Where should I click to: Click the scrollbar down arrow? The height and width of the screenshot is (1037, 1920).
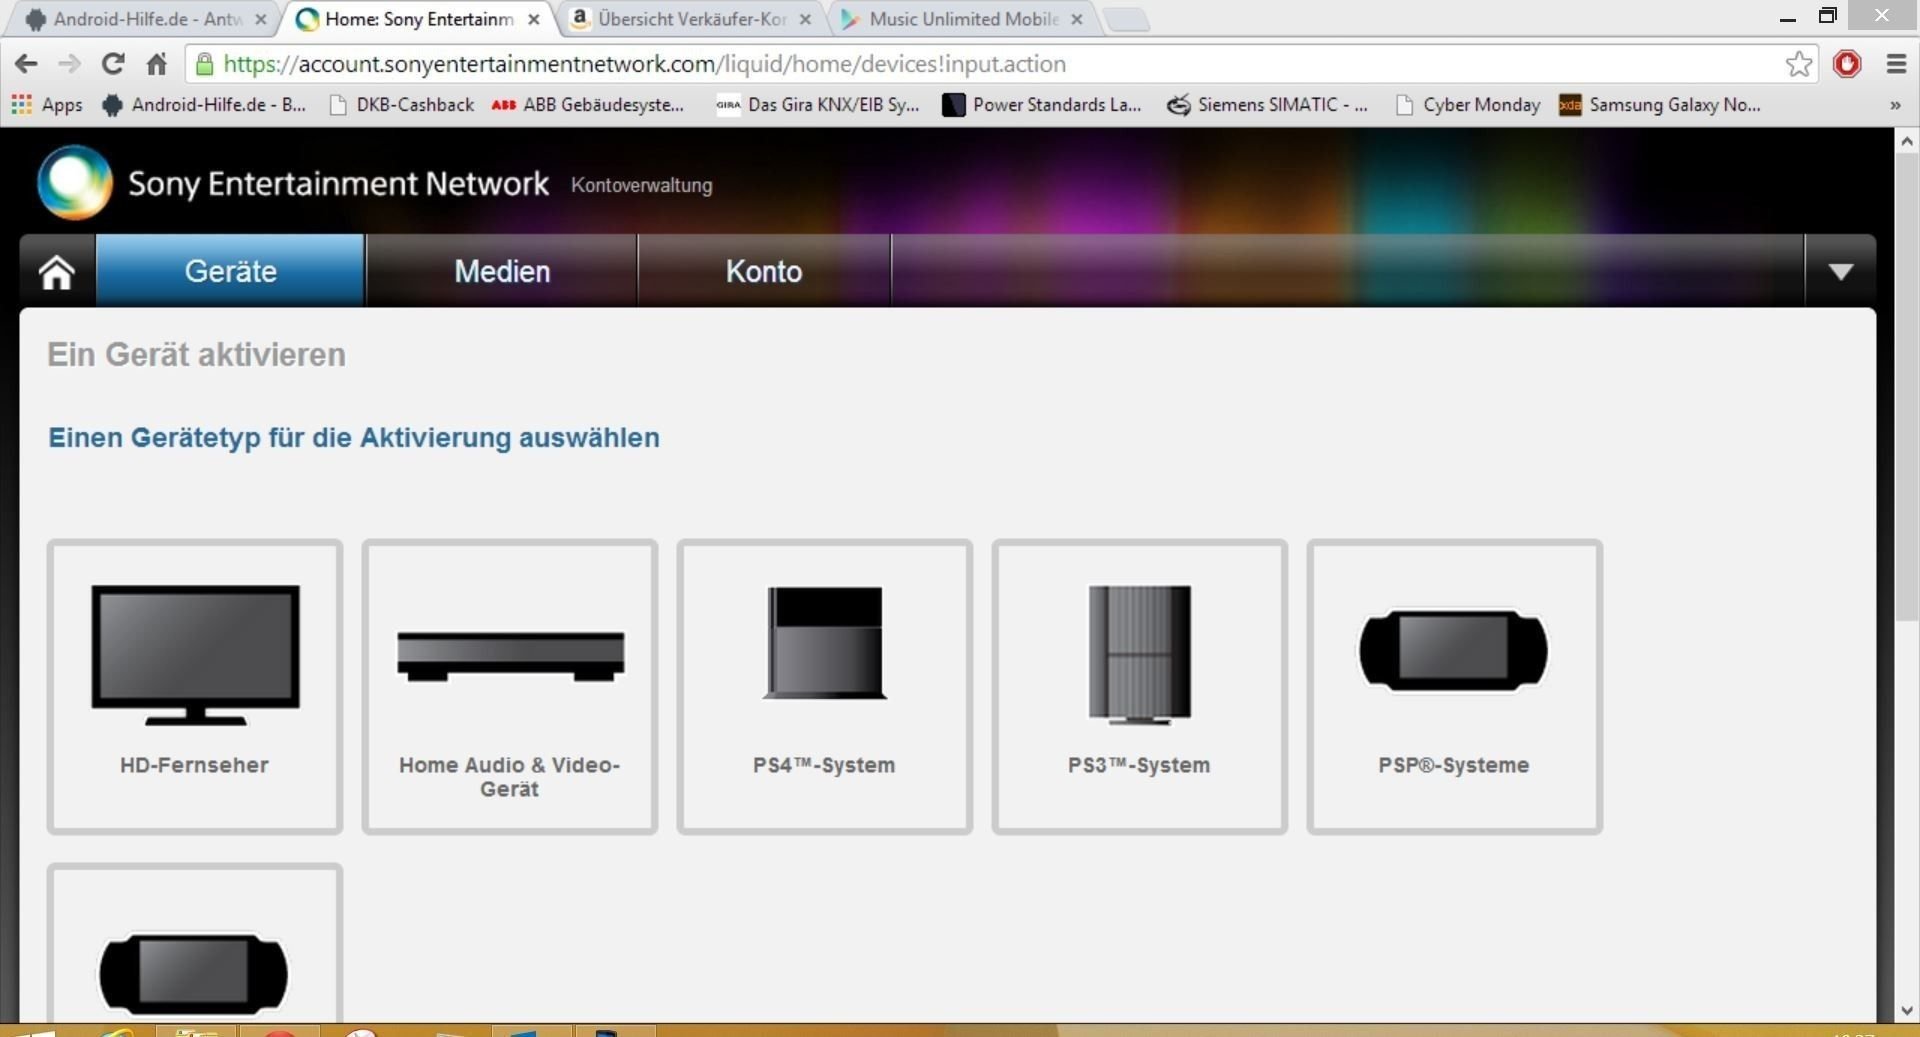tap(1907, 1011)
